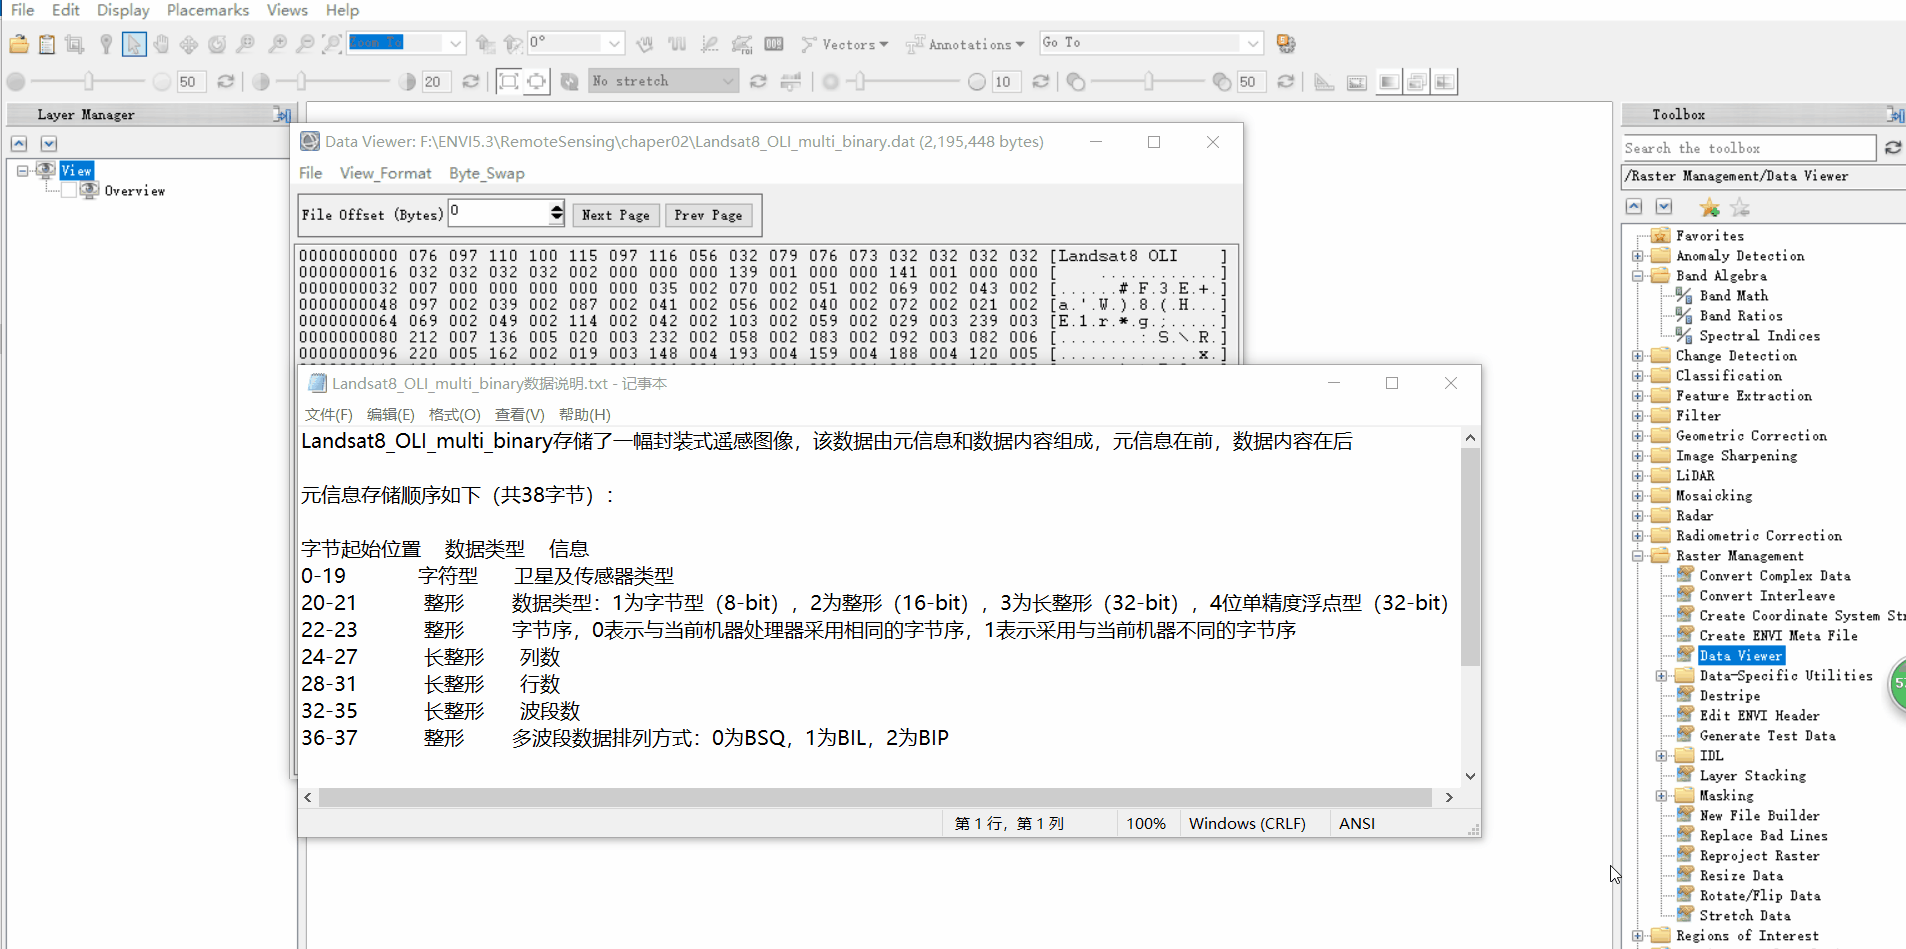Click the Next Page button

(615, 215)
